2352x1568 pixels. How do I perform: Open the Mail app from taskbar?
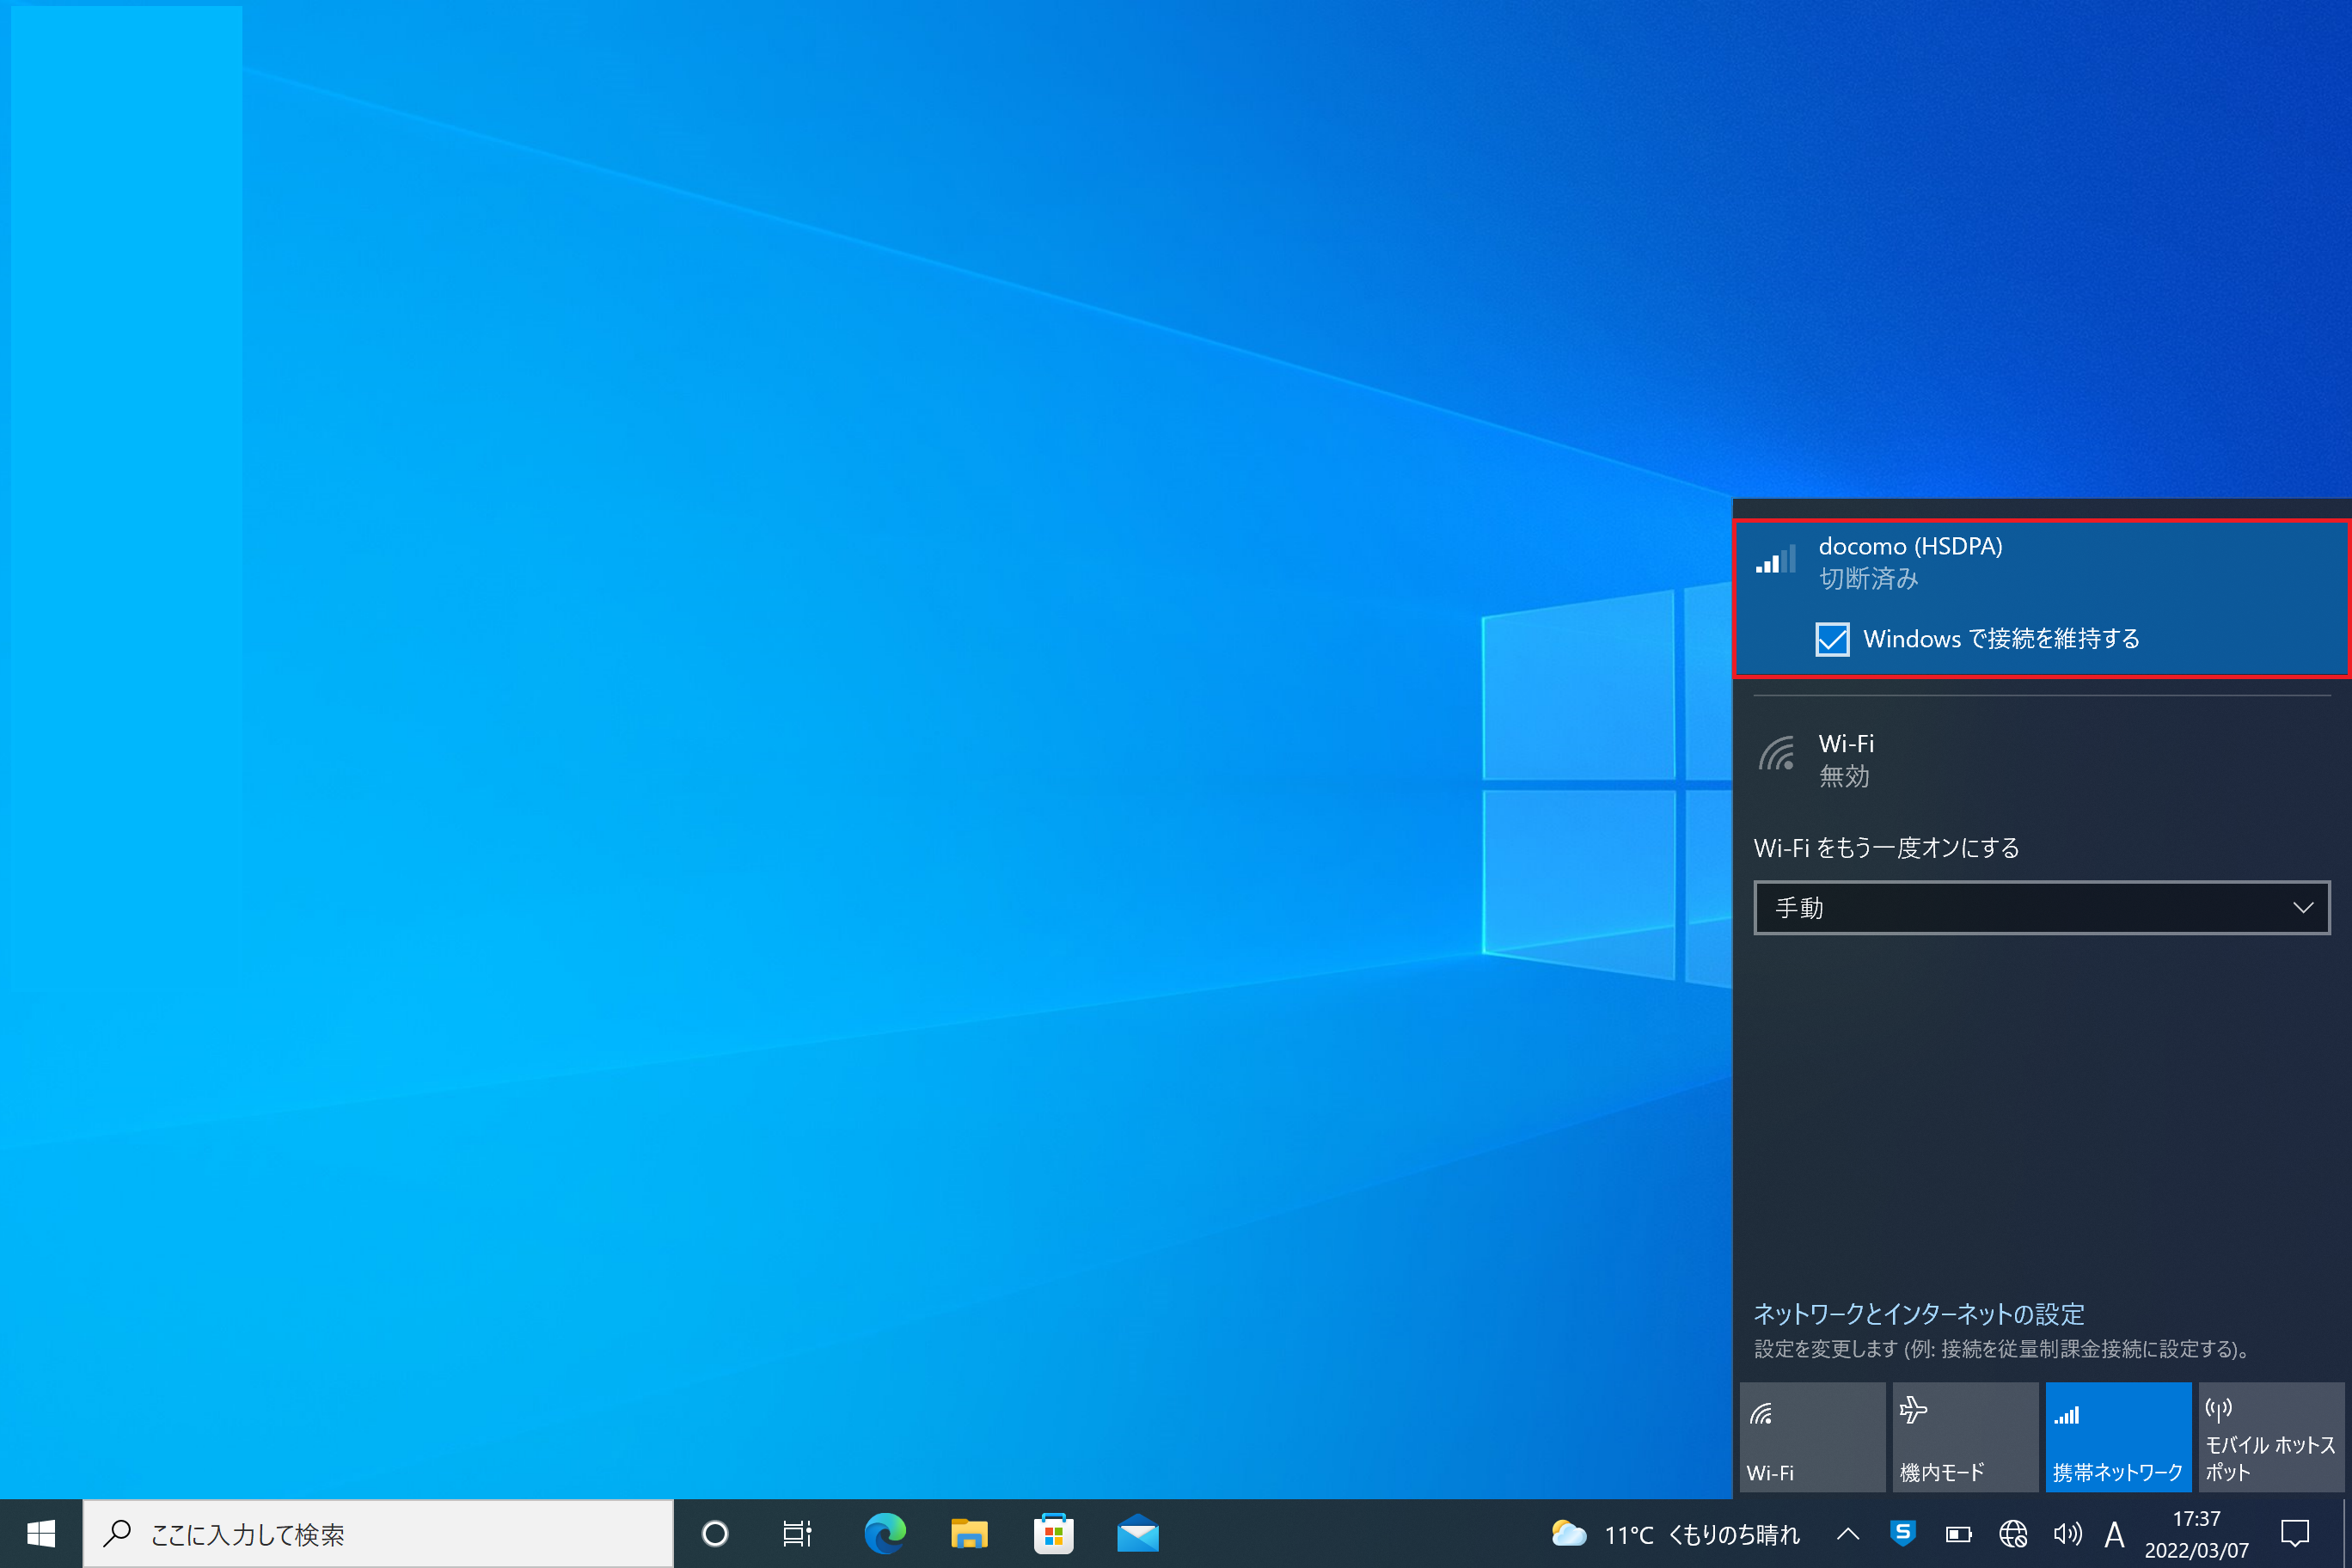point(1138,1533)
